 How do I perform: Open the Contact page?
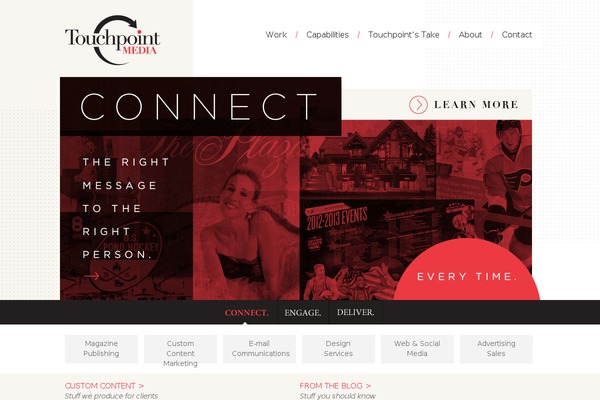tap(517, 35)
